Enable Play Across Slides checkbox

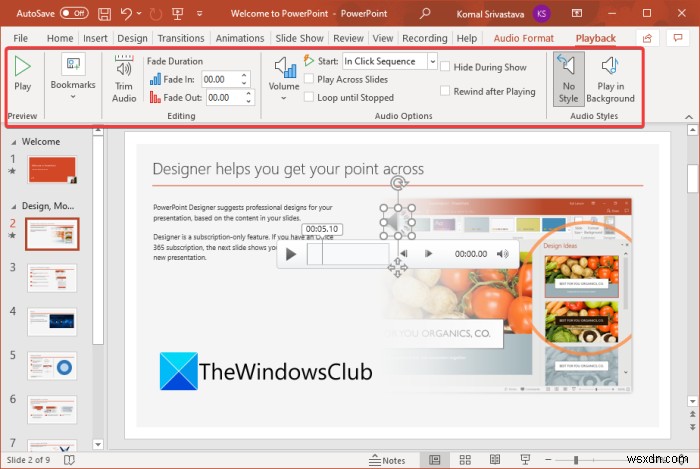[308, 79]
